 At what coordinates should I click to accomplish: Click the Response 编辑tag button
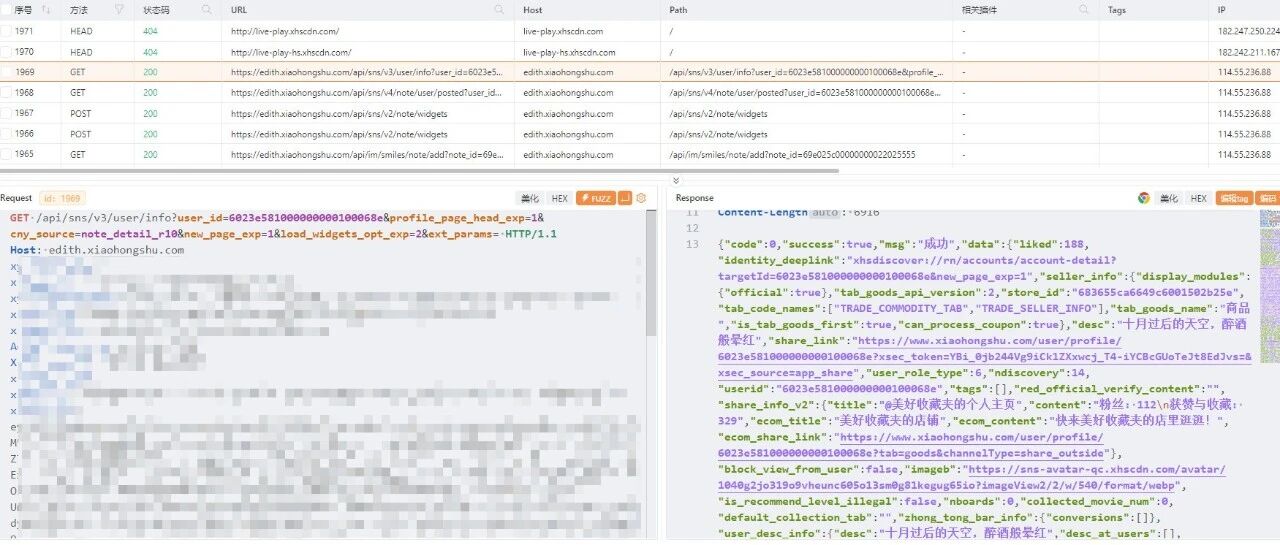(1233, 198)
